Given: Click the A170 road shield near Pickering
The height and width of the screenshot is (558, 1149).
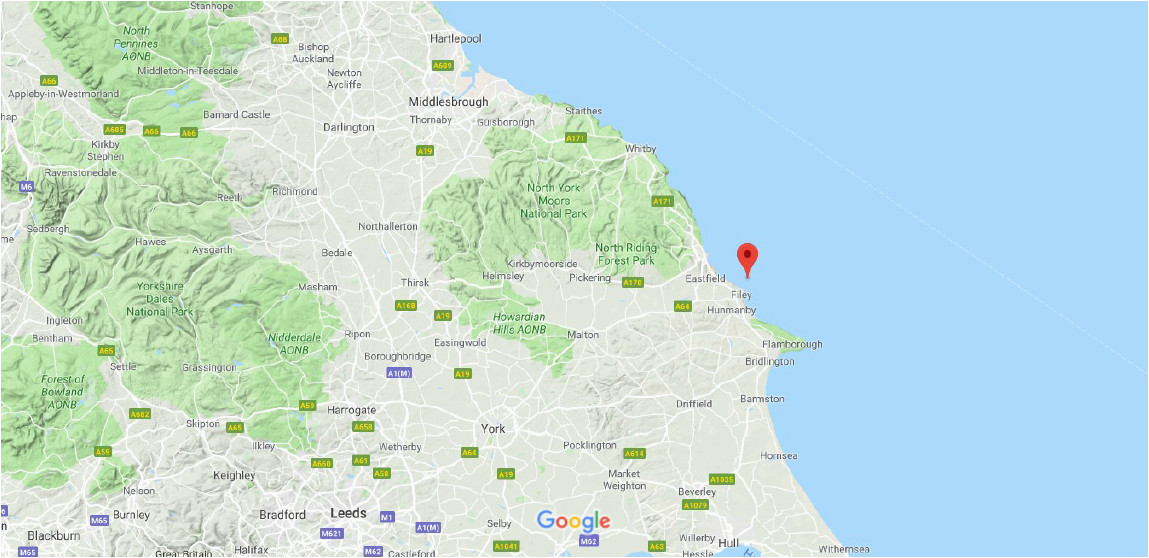Looking at the screenshot, I should coord(632,282).
